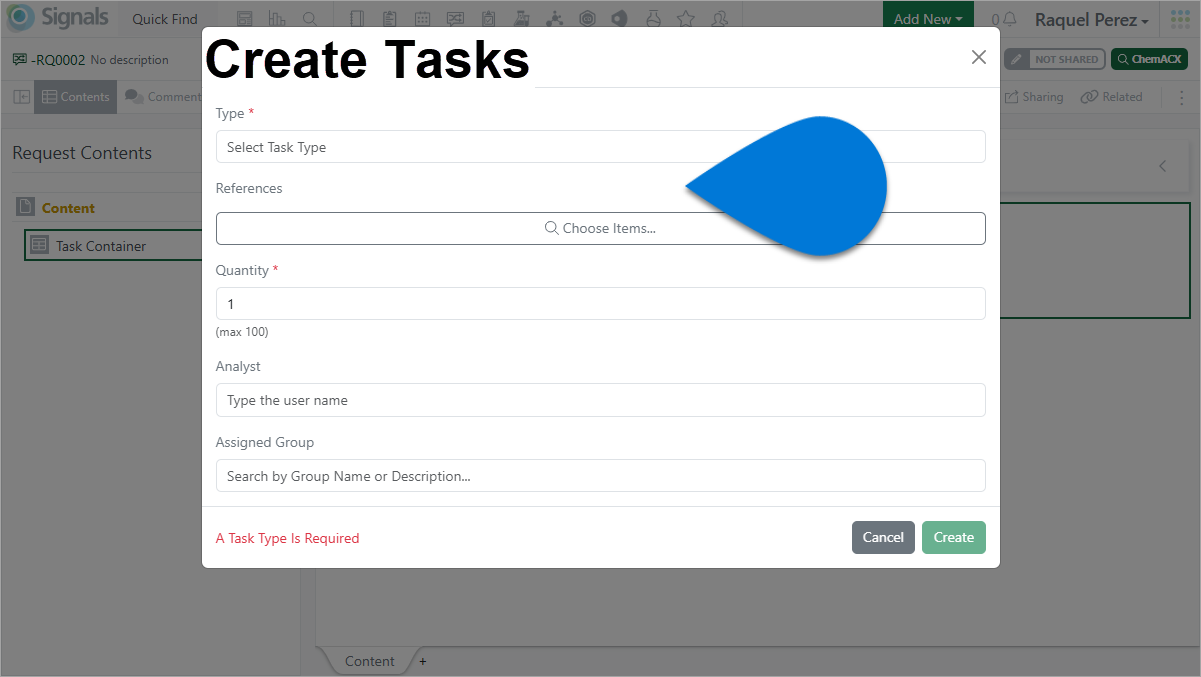The height and width of the screenshot is (677, 1201).
Task: Click the request icon next to -RQ0002
Action: [x=19, y=59]
